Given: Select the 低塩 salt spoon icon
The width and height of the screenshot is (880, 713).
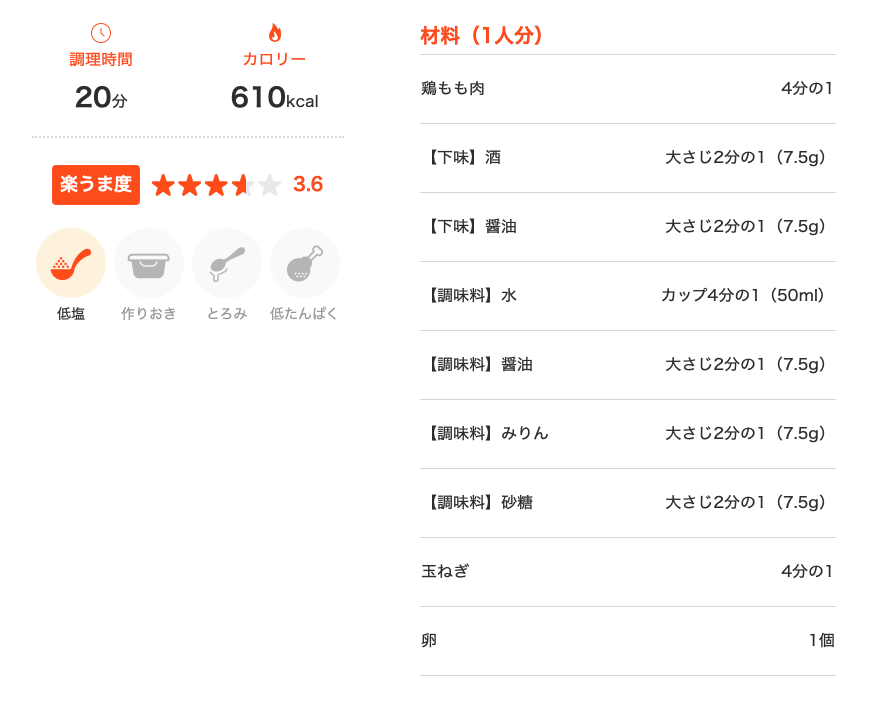Looking at the screenshot, I should click(x=71, y=263).
